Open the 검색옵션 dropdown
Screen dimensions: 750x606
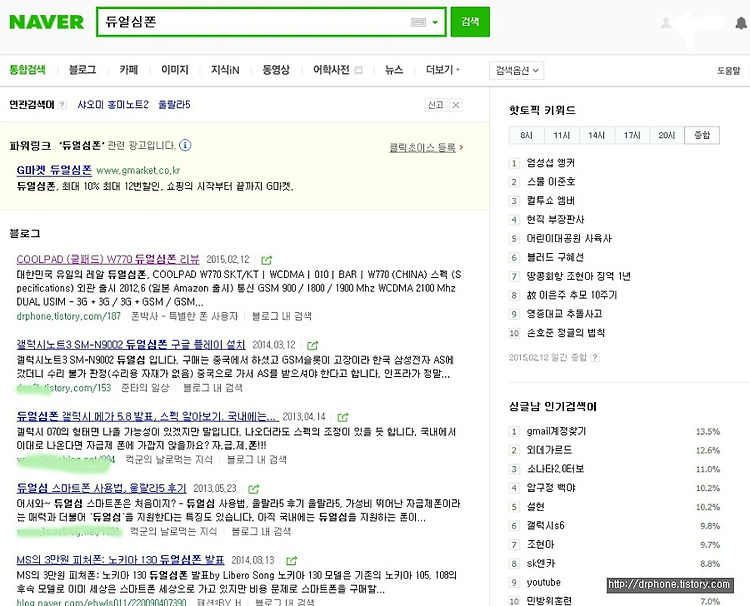point(517,71)
